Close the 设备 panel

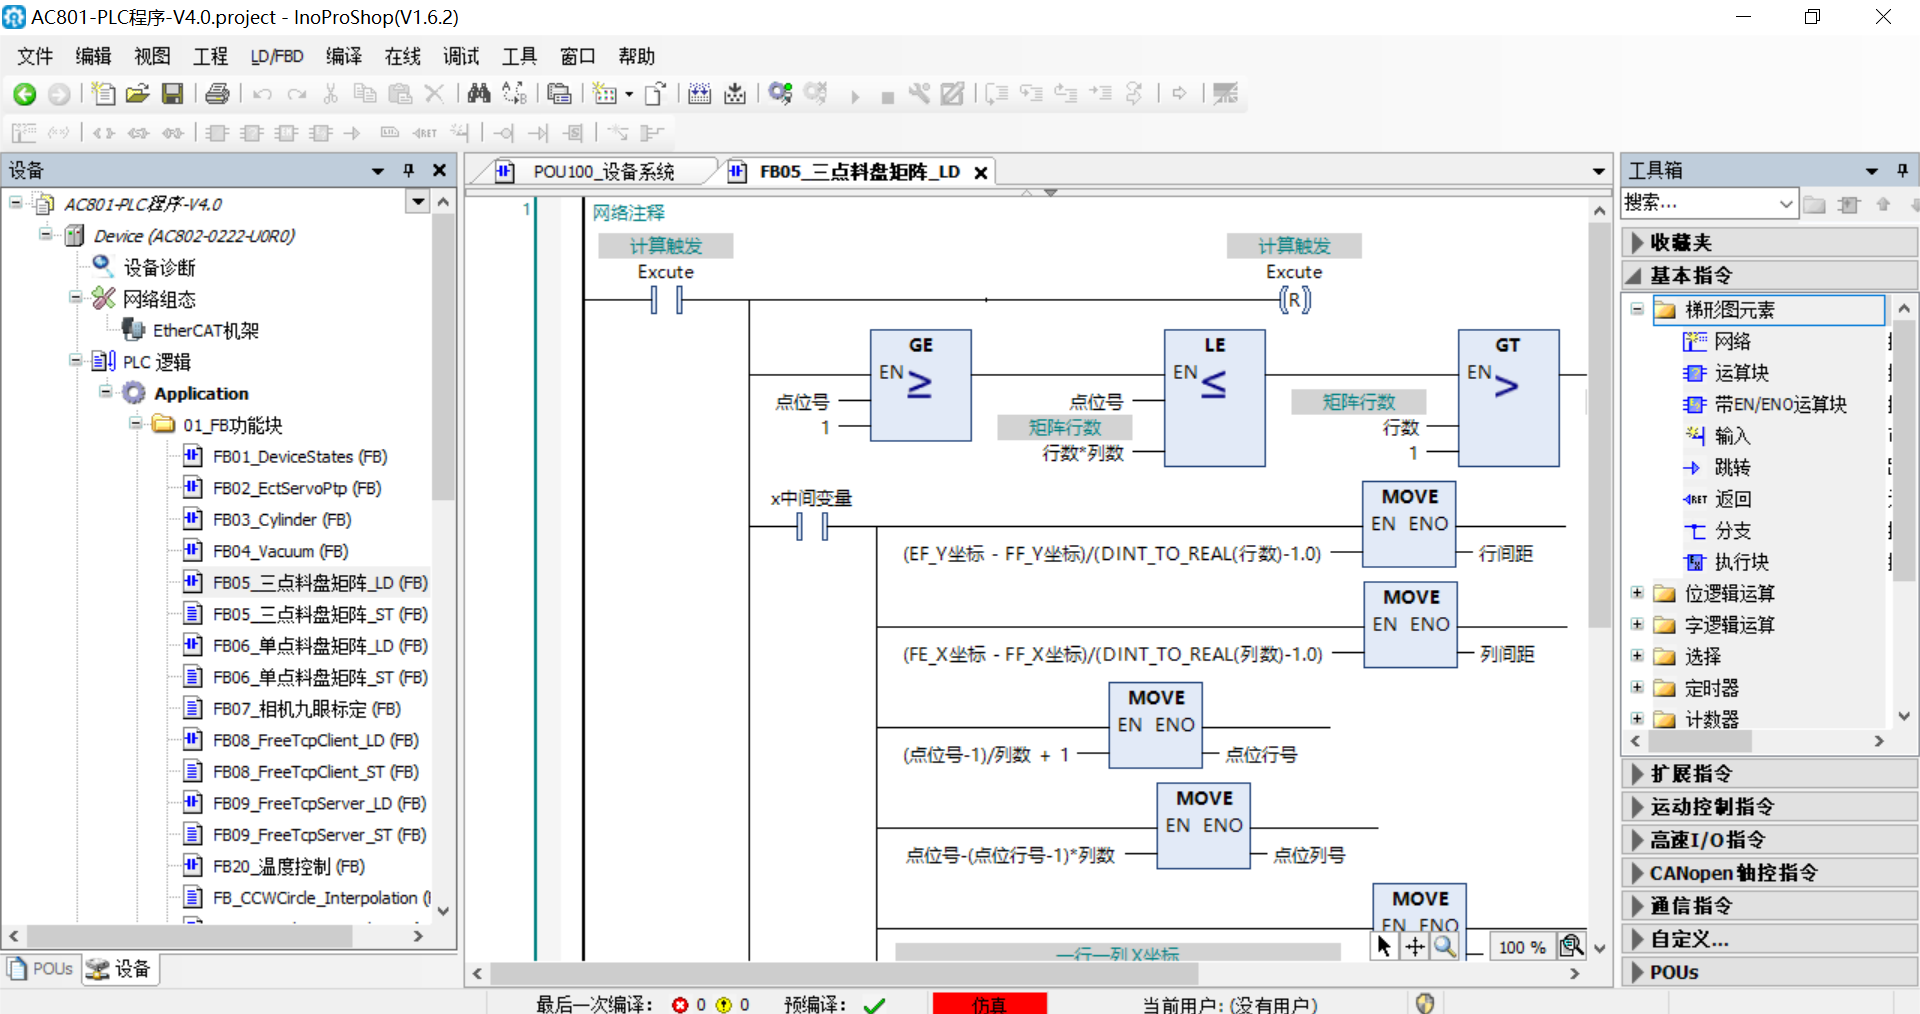click(x=439, y=170)
